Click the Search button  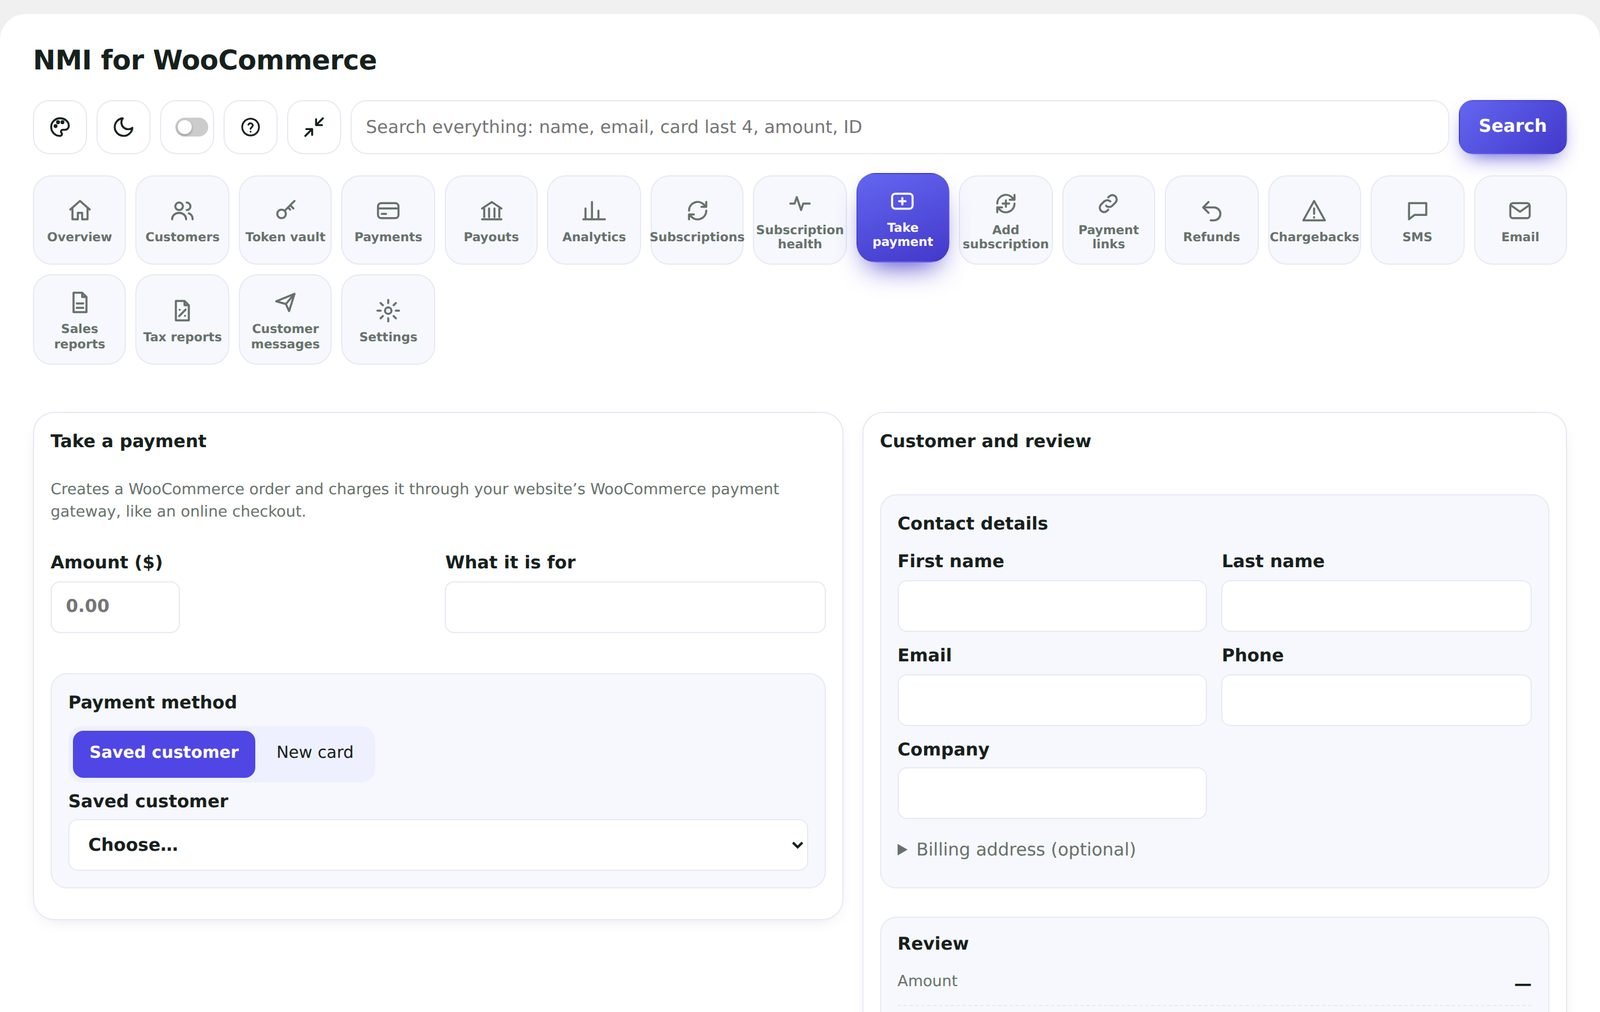click(1512, 126)
